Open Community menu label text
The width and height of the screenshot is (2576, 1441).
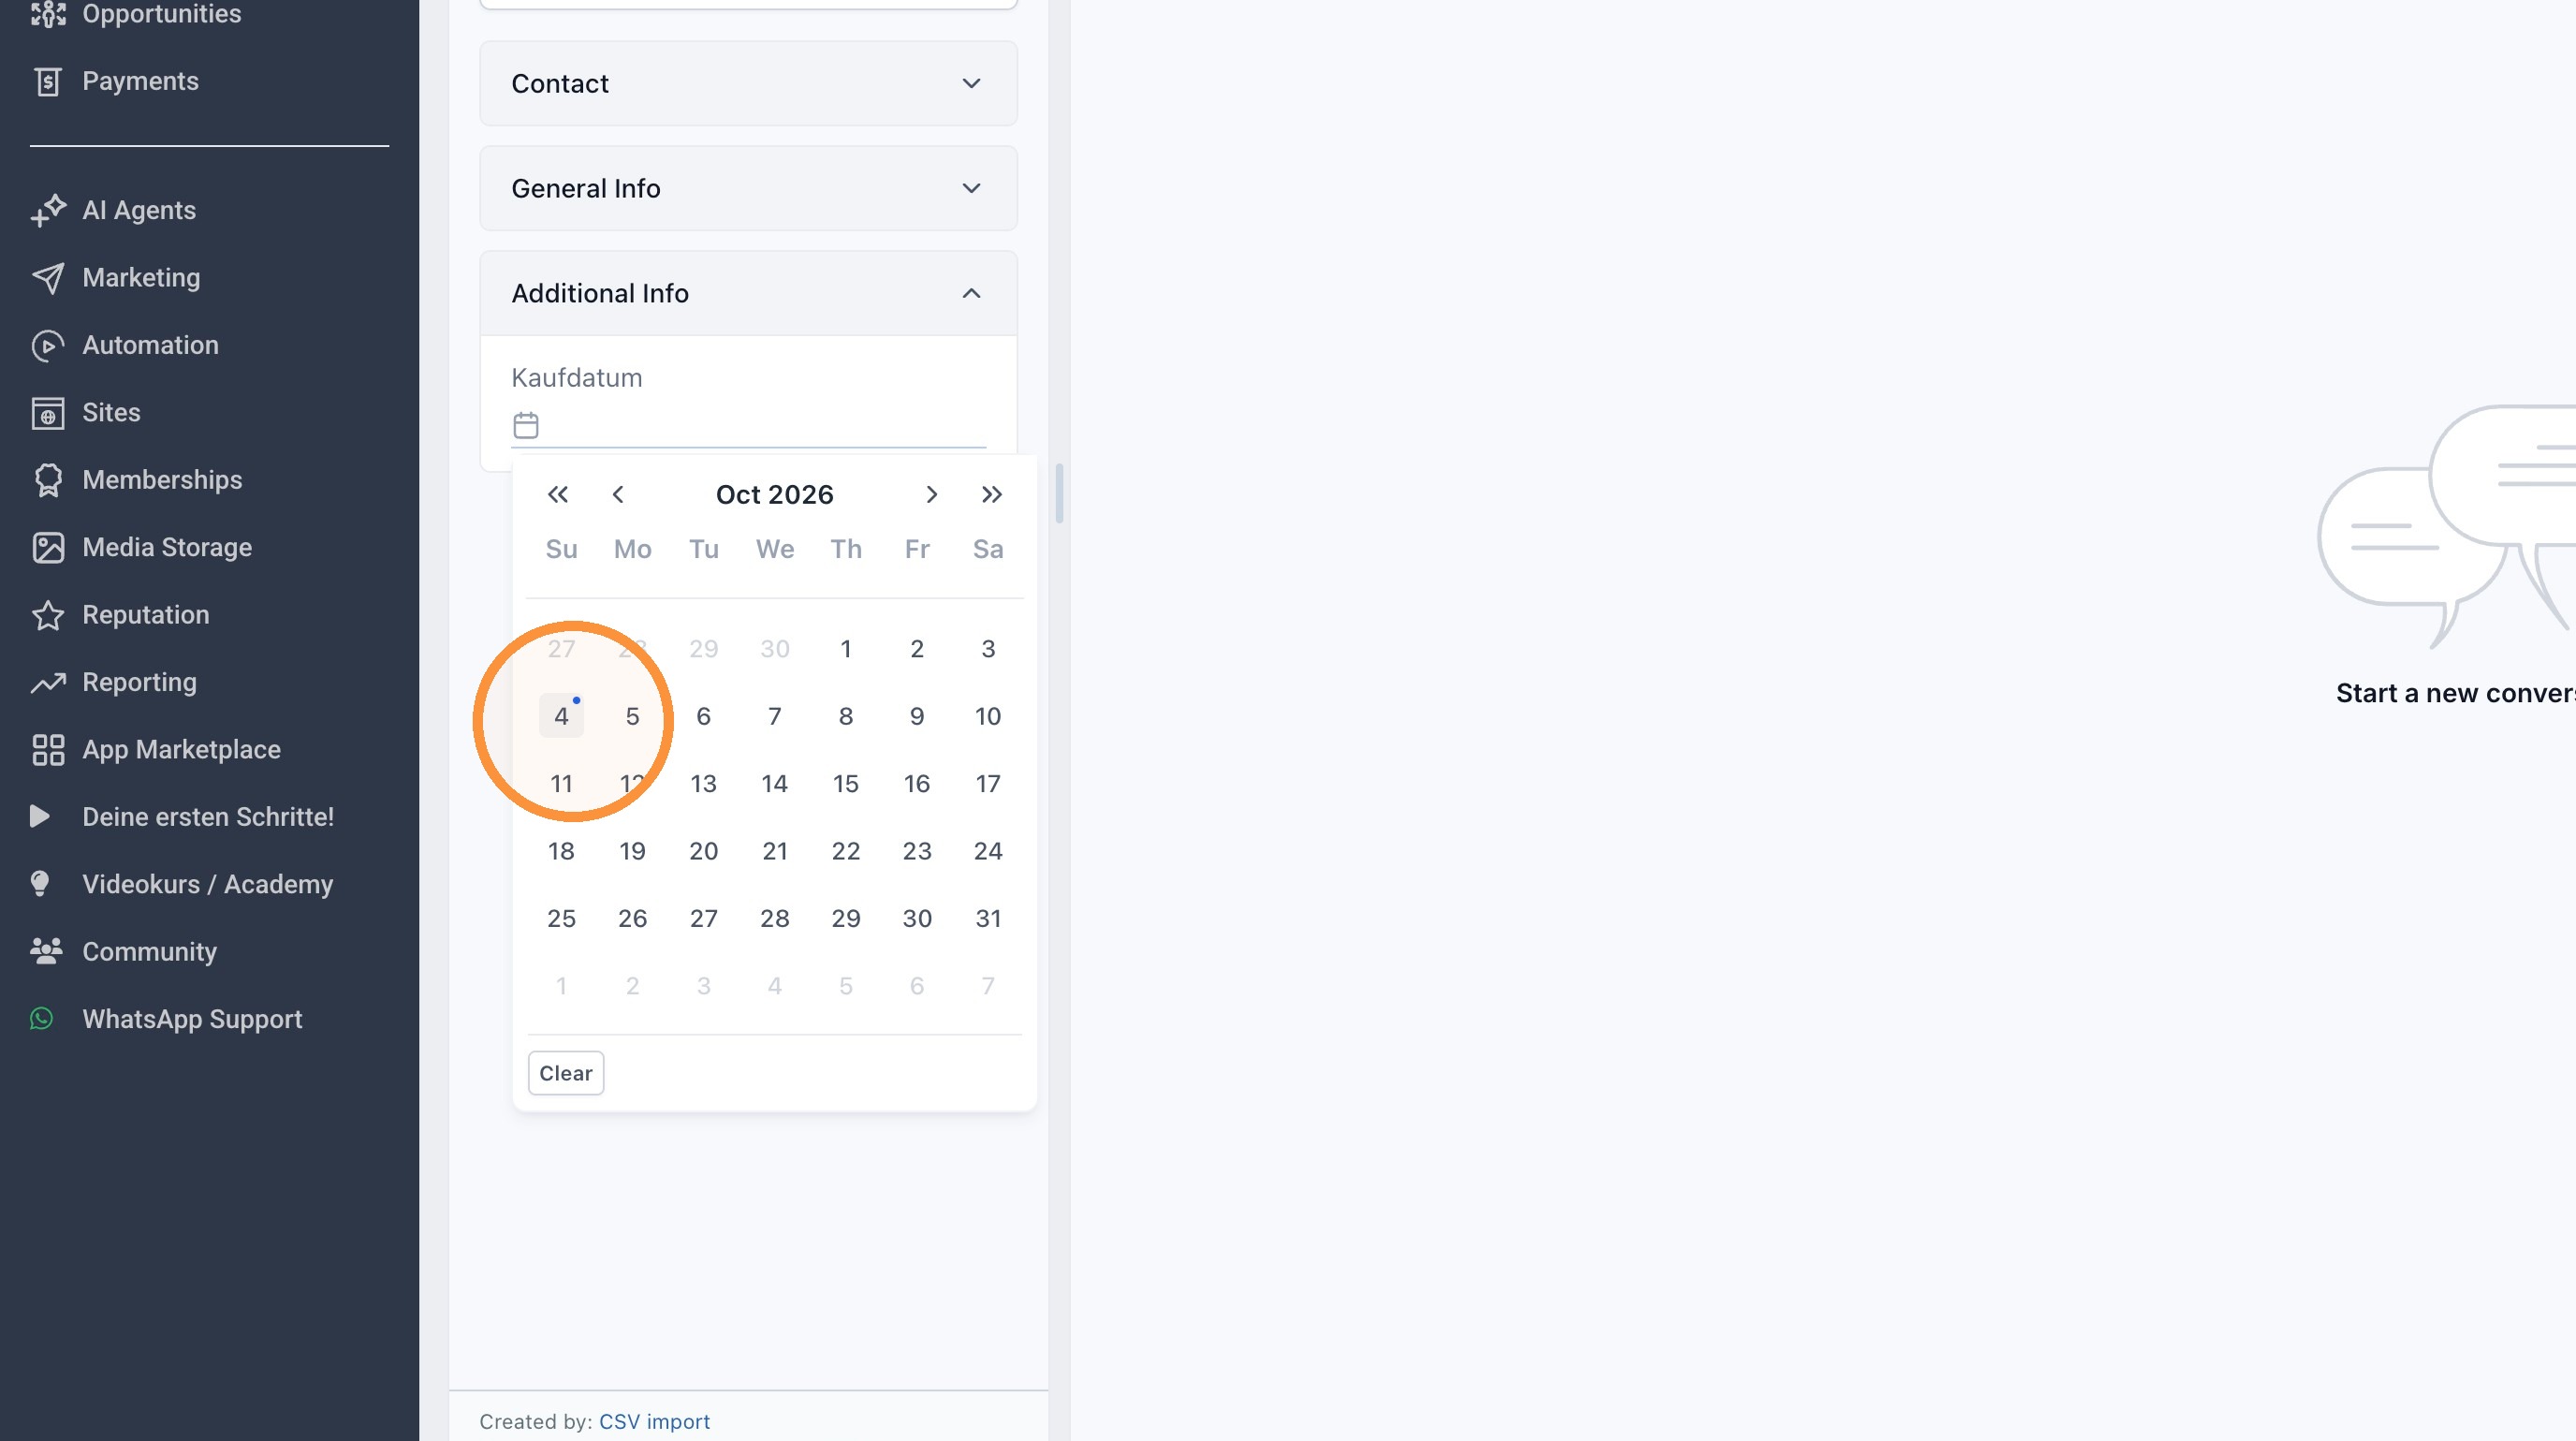[149, 952]
